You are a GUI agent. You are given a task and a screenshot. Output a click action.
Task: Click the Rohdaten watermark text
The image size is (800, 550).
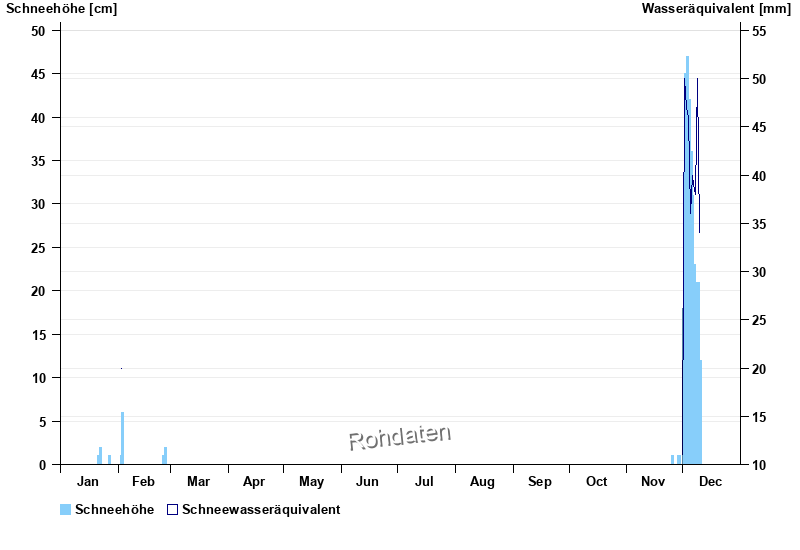pos(400,437)
